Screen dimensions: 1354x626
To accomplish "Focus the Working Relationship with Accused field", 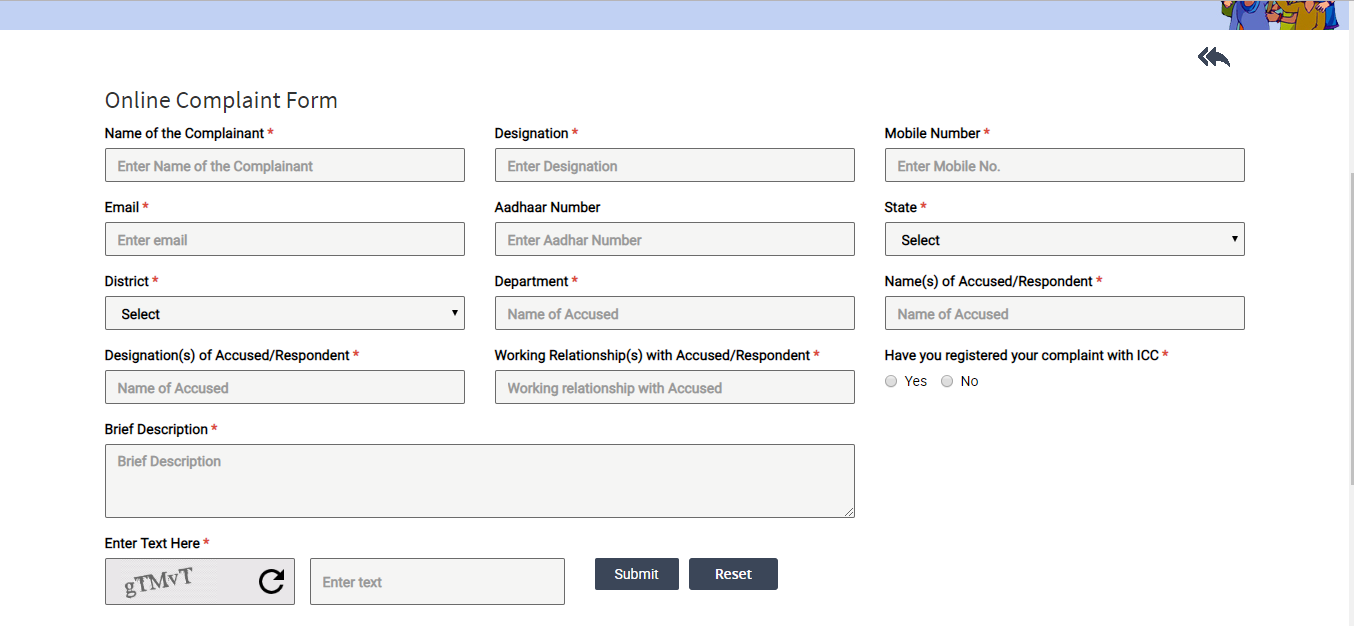I will pos(674,388).
